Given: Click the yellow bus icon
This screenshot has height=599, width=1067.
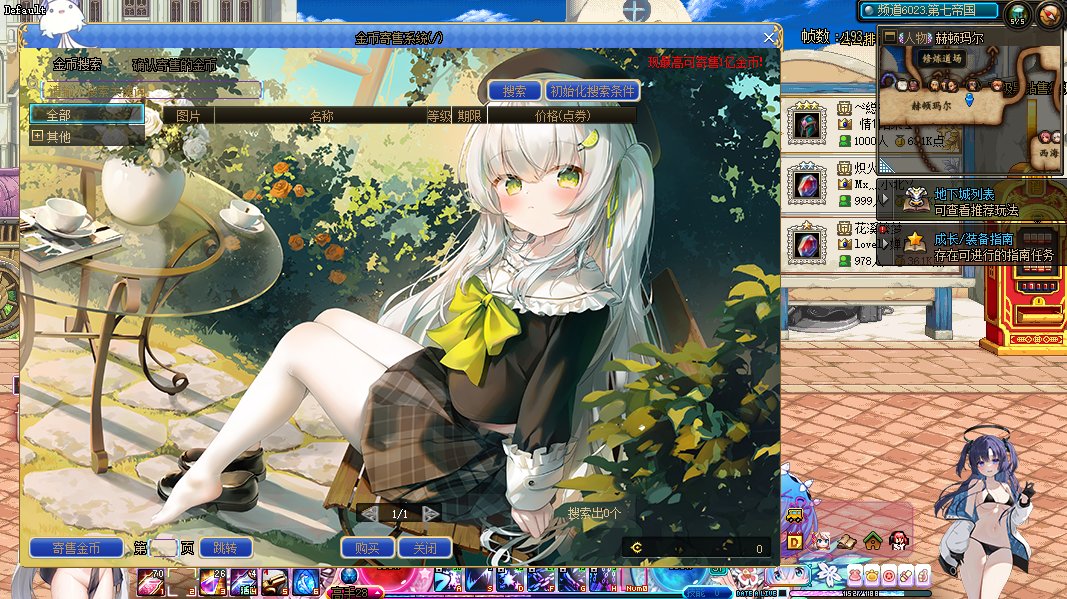Looking at the screenshot, I should [794, 516].
